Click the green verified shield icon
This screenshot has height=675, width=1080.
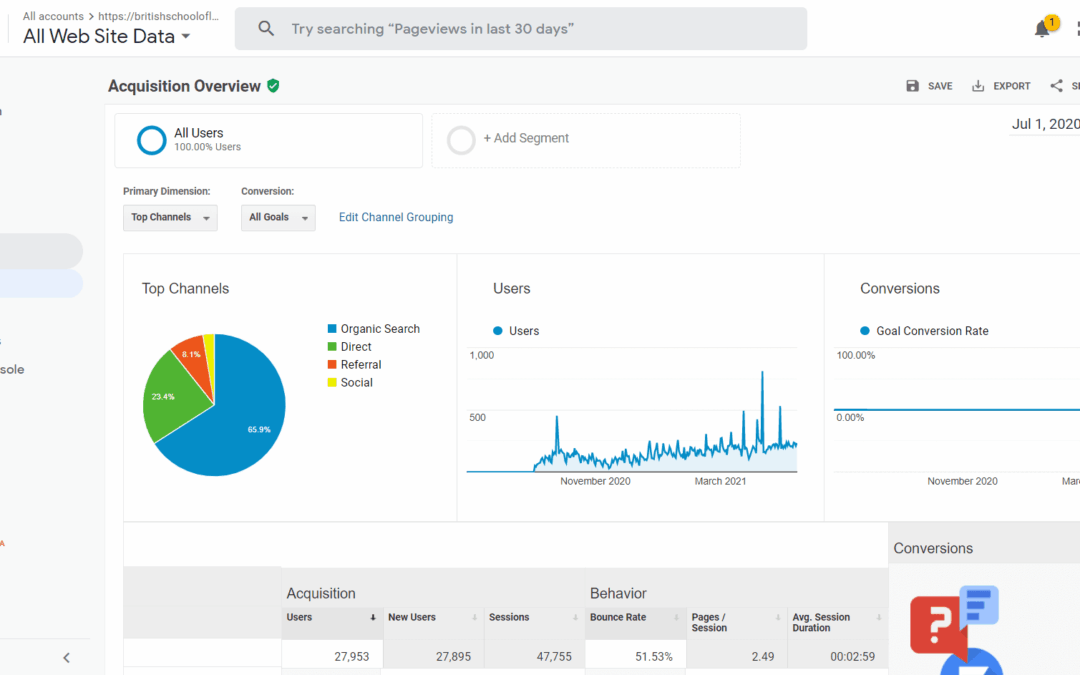[x=273, y=86]
